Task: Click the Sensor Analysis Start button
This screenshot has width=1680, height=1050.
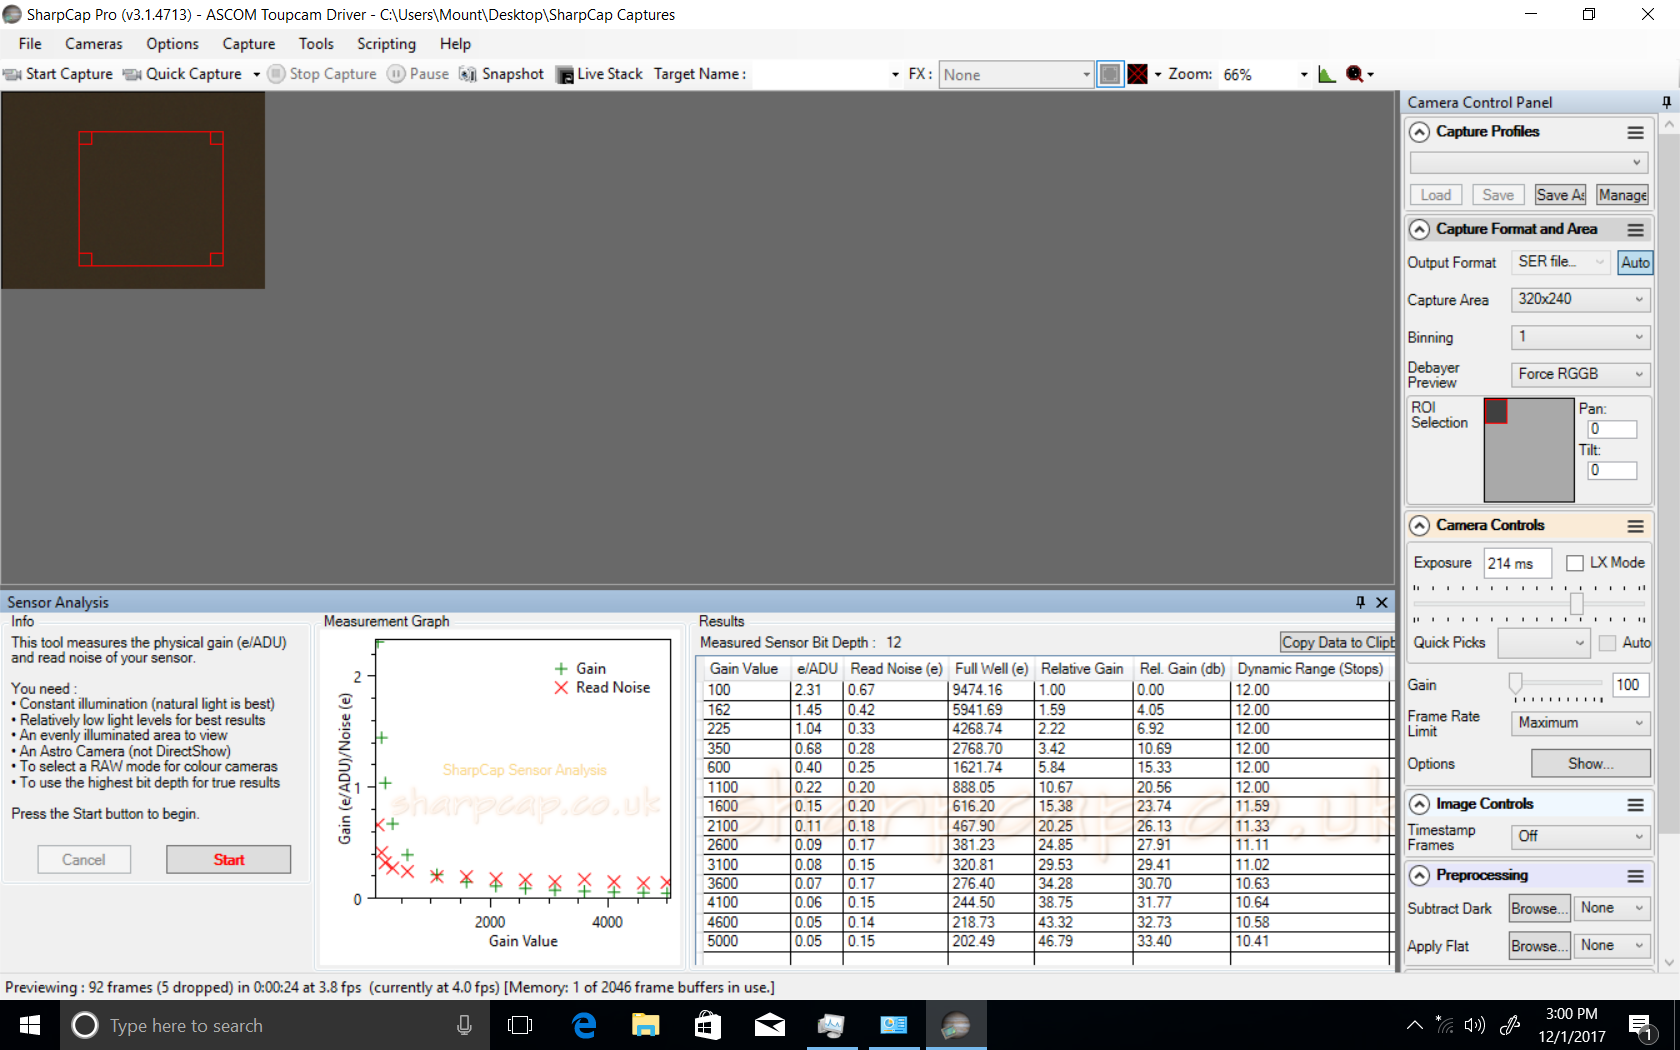Action: (x=228, y=860)
